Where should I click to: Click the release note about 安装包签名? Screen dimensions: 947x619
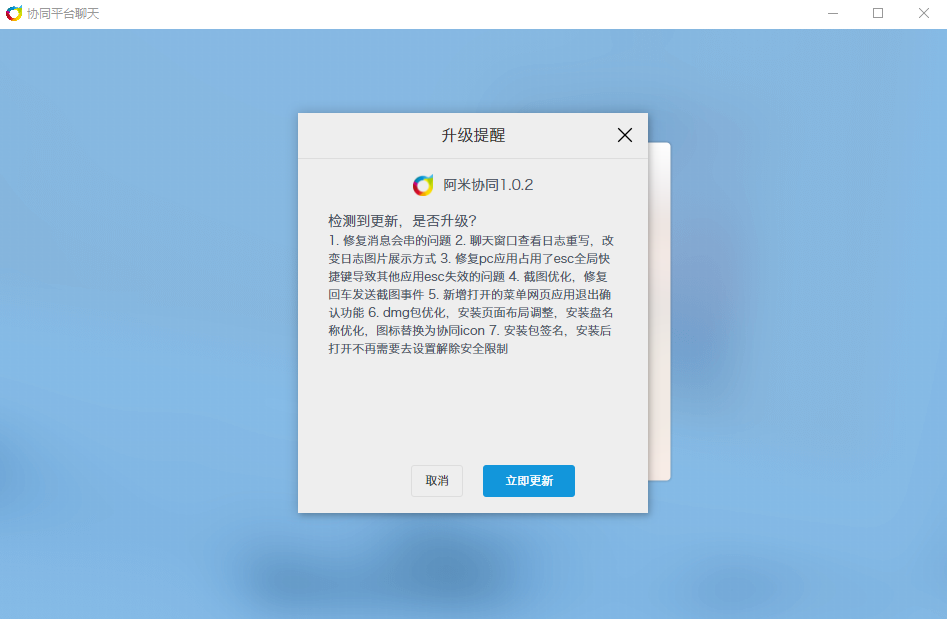[x=525, y=330]
